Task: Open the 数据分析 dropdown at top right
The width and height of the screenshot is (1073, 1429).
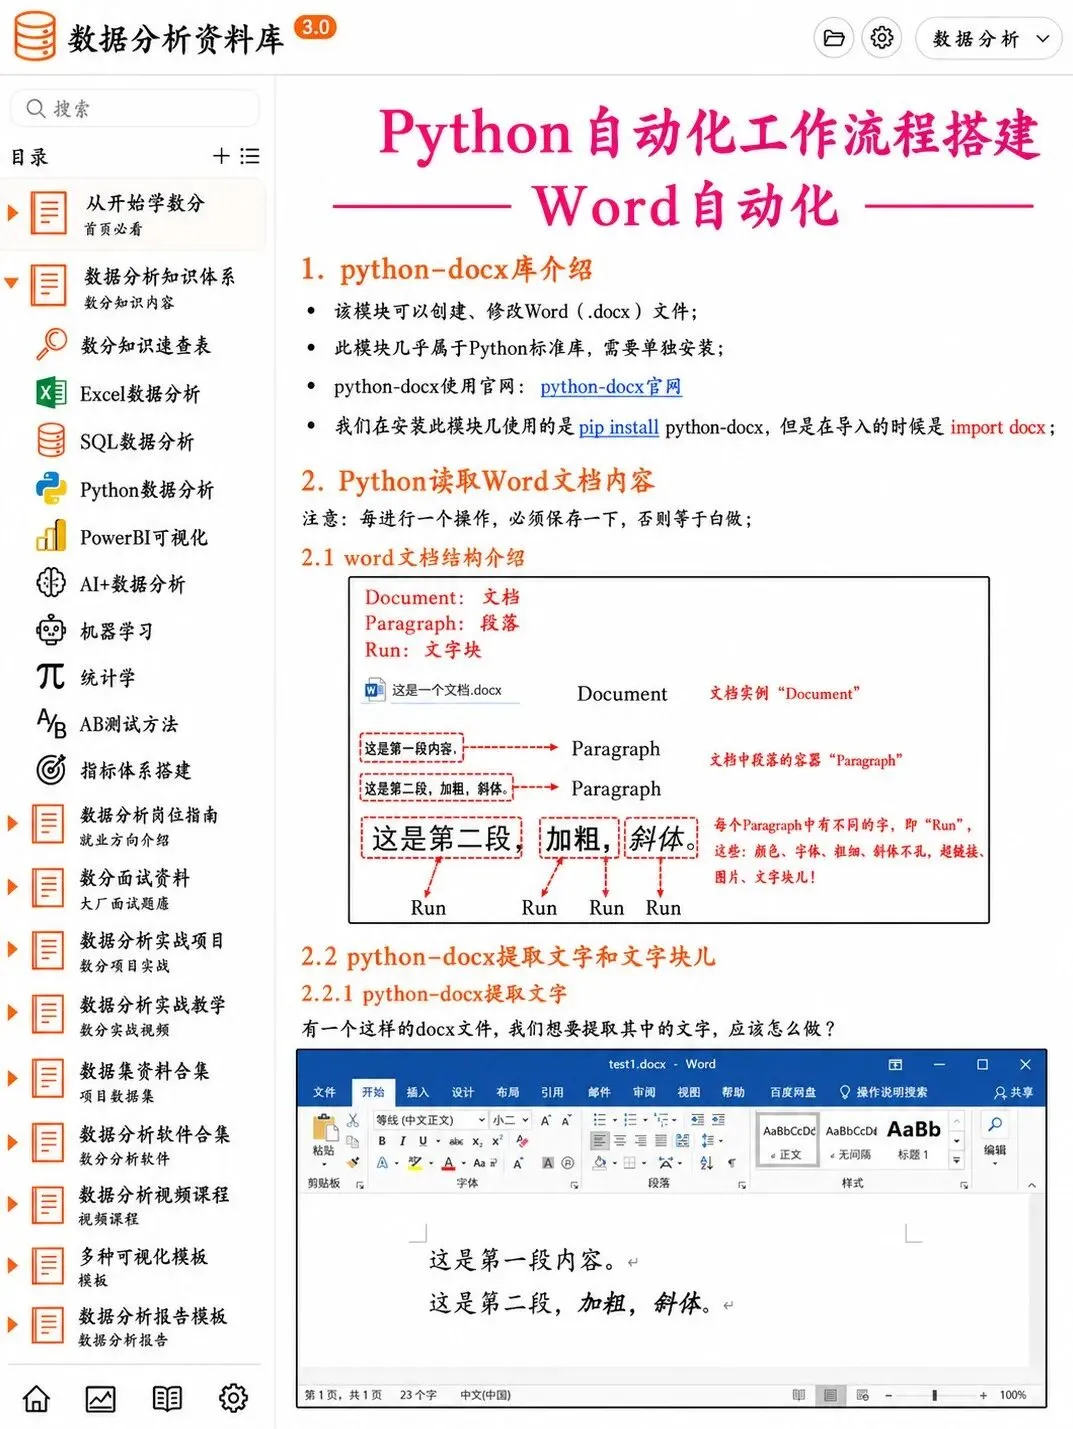Action: [988, 38]
